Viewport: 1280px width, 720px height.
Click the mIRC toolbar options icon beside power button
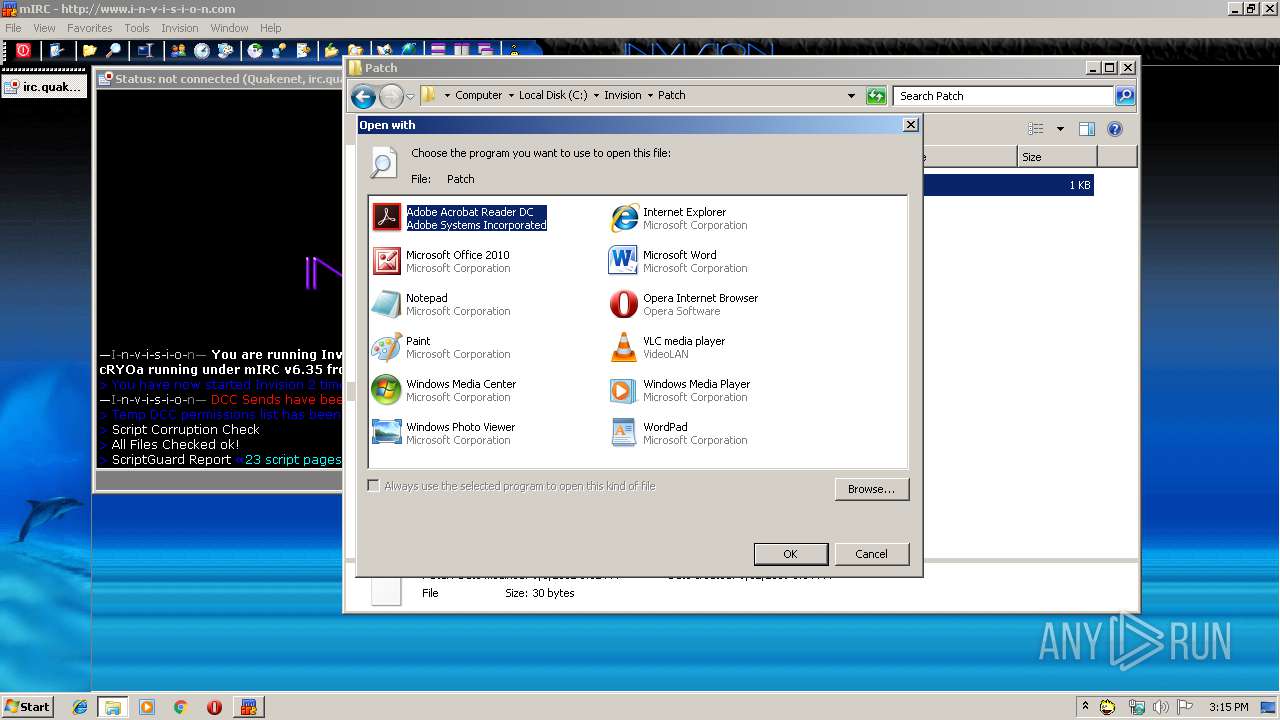click(x=56, y=50)
